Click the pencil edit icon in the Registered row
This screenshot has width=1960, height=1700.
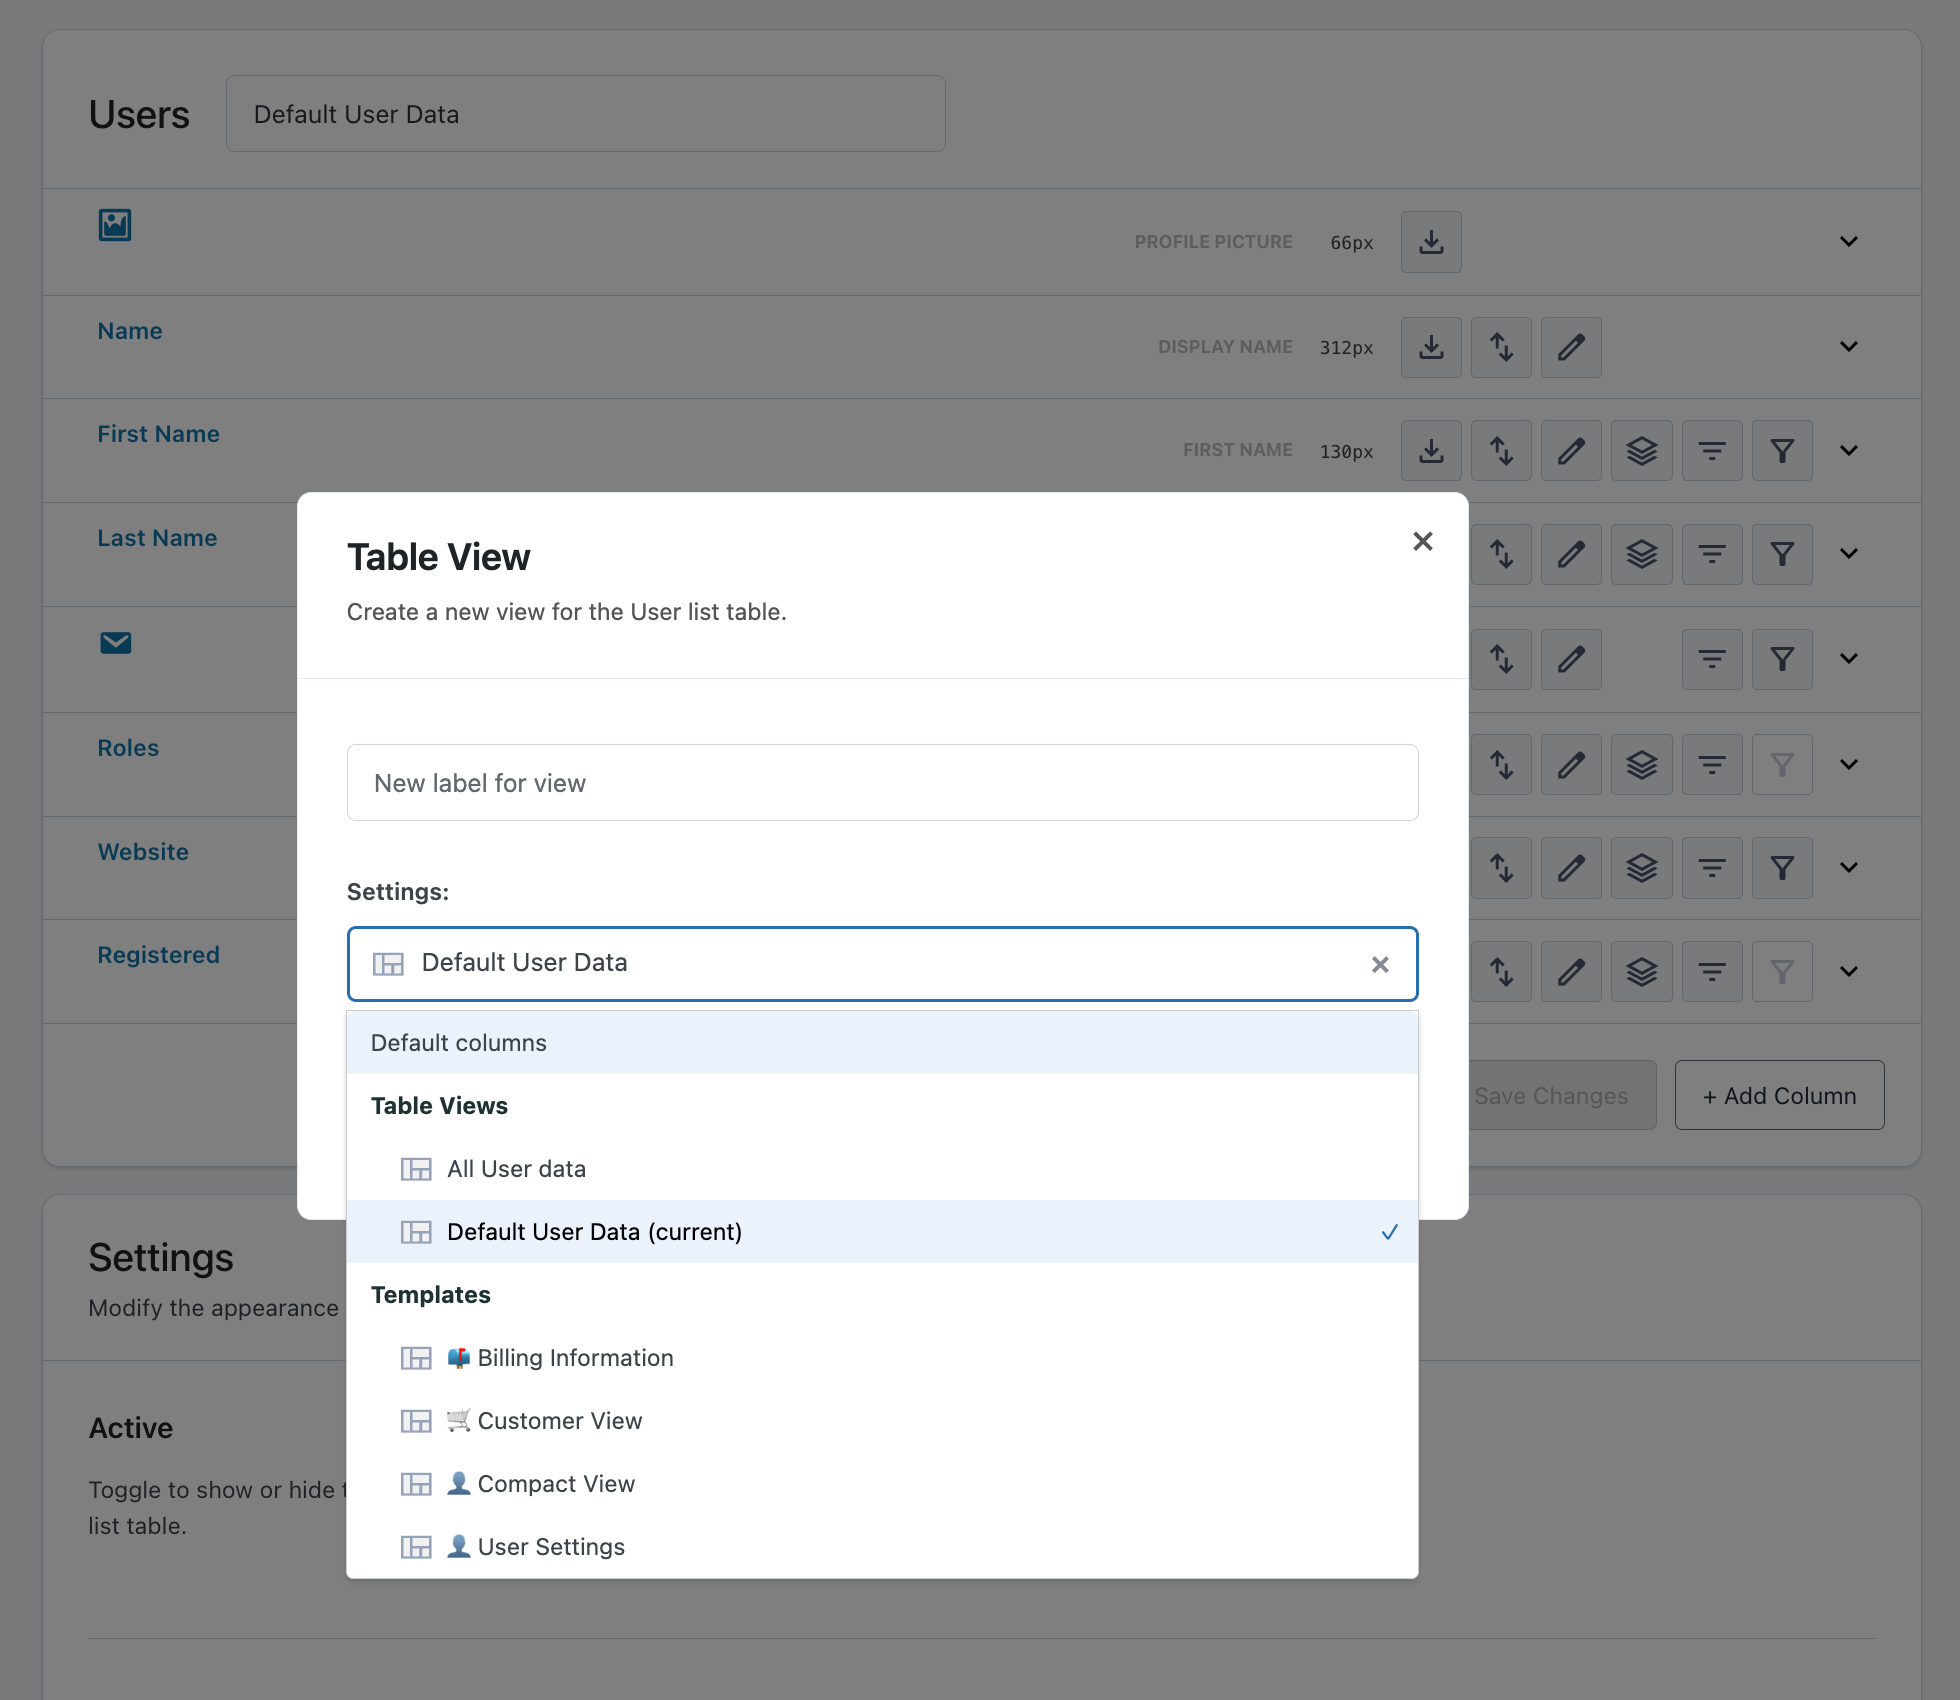point(1571,971)
